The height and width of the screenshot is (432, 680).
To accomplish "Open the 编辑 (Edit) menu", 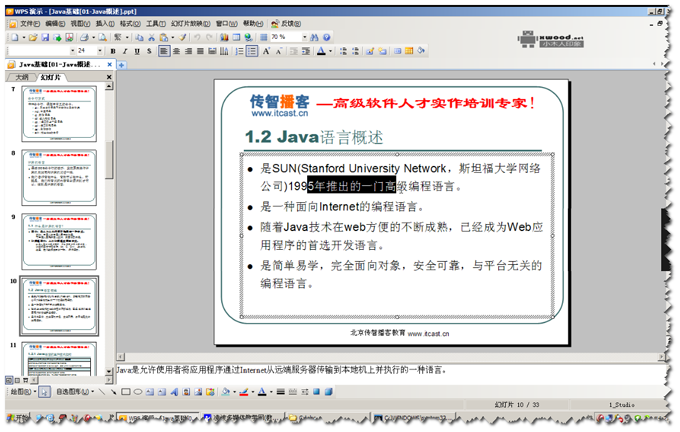I will 55,23.
